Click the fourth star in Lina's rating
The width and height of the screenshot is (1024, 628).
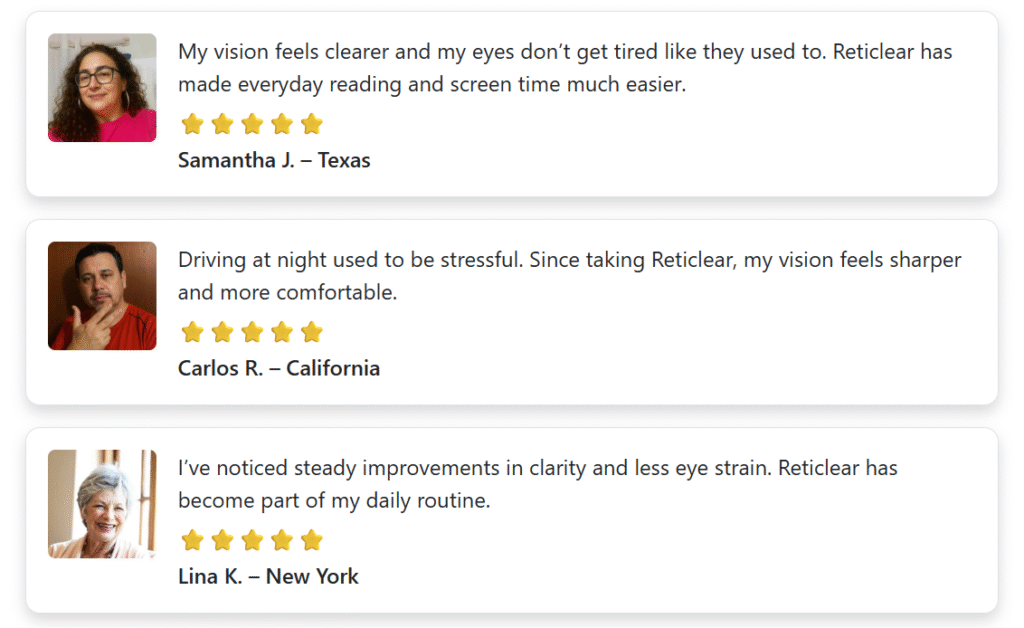(282, 541)
